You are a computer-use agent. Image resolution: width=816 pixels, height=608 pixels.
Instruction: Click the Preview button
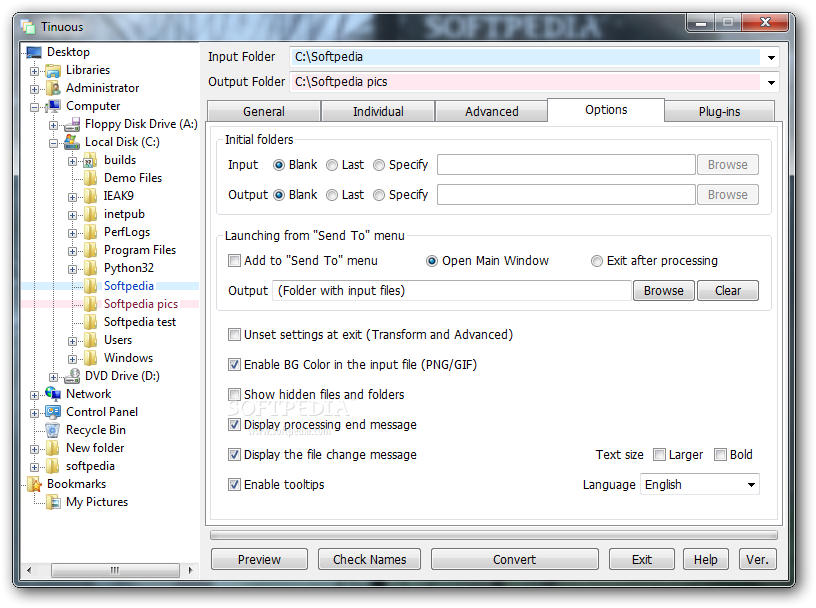point(259,560)
